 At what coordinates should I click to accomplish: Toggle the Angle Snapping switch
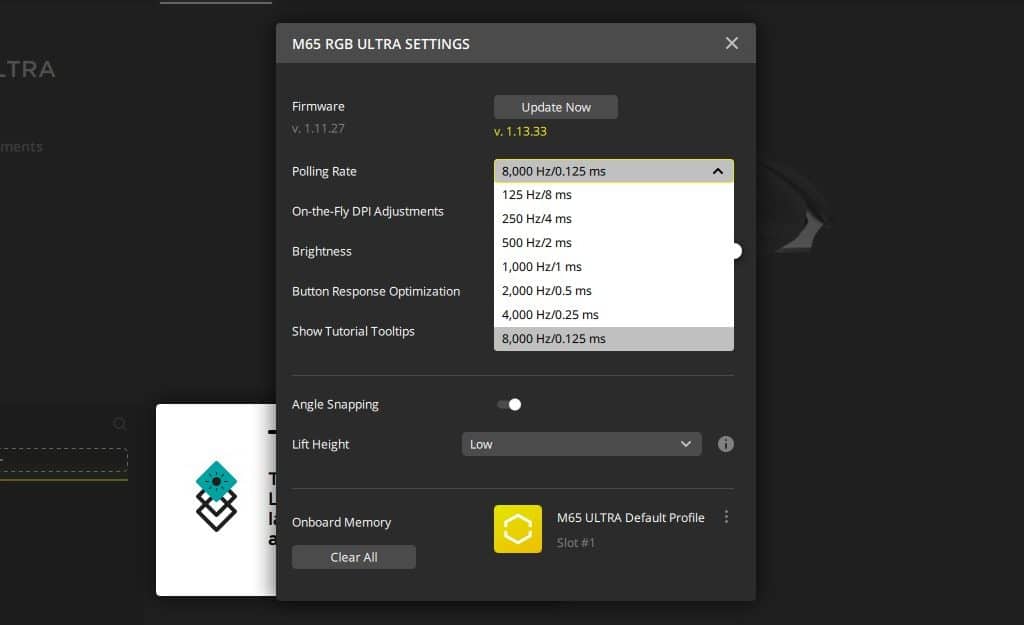(509, 405)
